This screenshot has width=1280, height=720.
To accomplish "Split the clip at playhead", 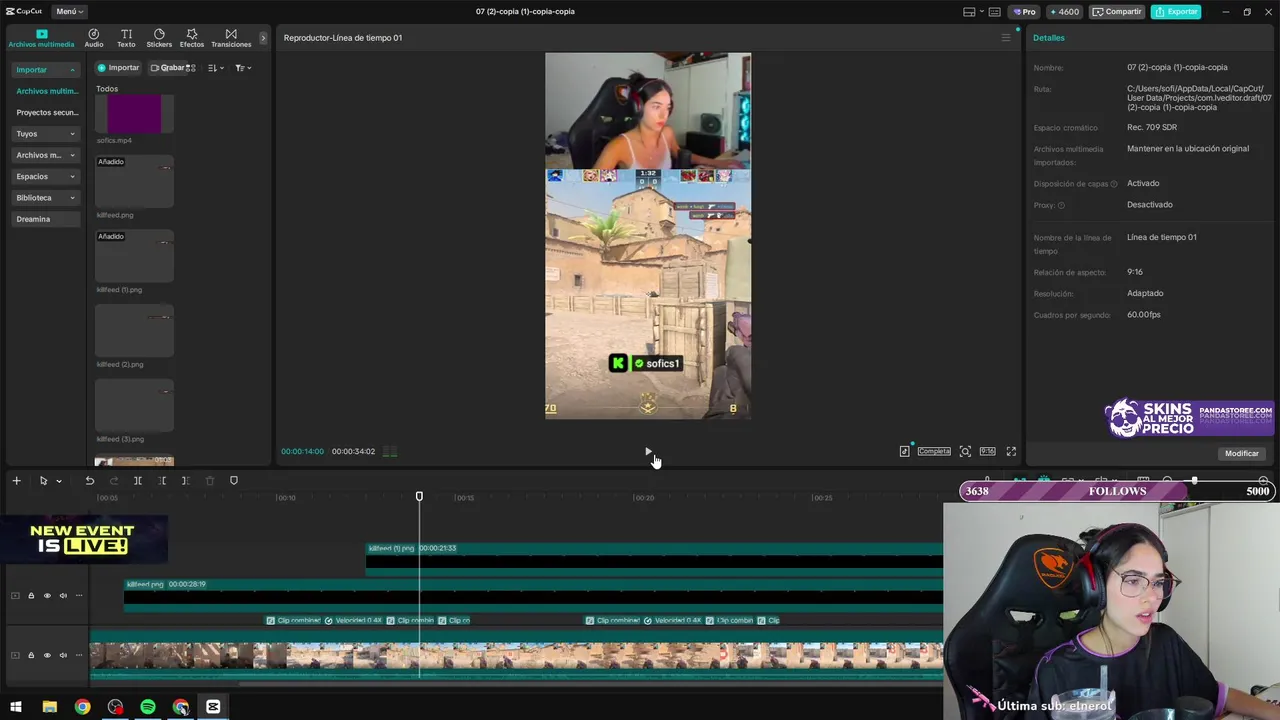I will pyautogui.click(x=137, y=481).
